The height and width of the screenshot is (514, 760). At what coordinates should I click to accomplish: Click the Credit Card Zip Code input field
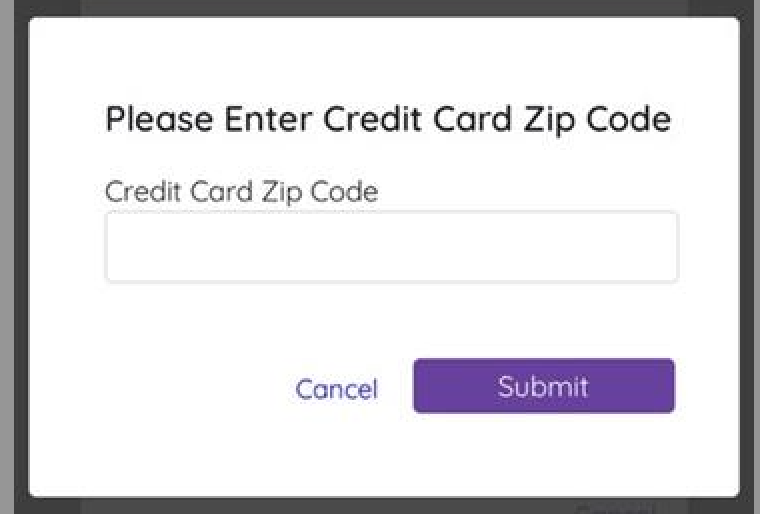pos(391,247)
